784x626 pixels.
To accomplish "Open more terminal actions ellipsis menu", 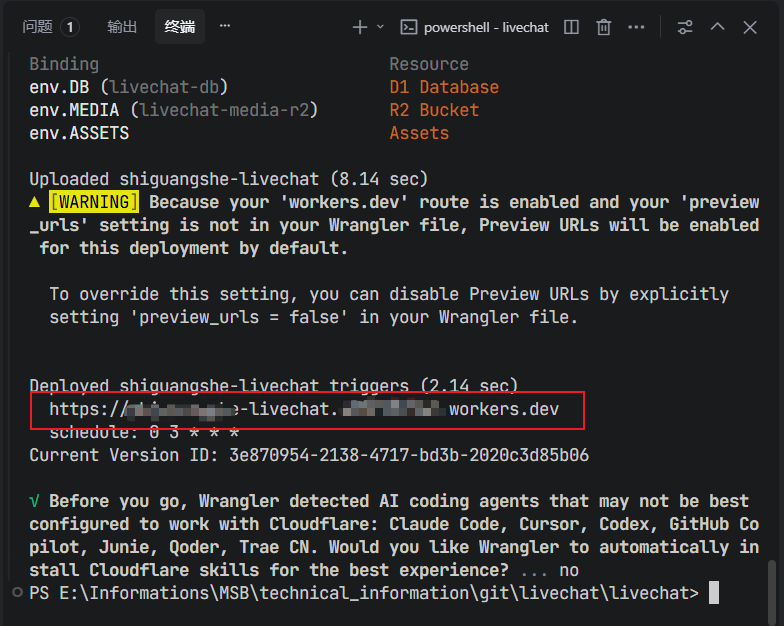I will 636,27.
